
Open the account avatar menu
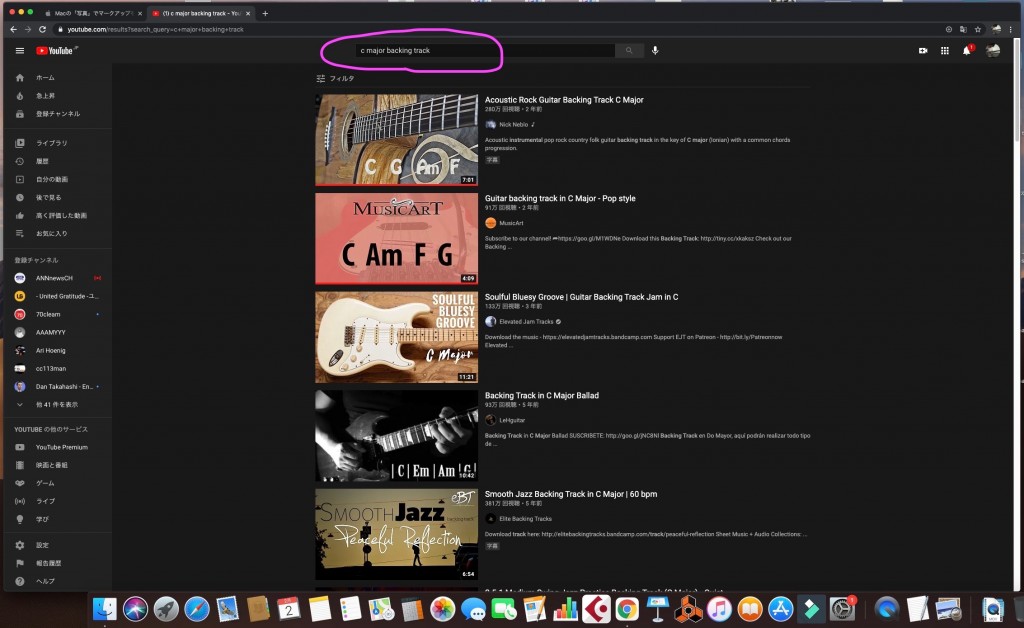(x=992, y=50)
